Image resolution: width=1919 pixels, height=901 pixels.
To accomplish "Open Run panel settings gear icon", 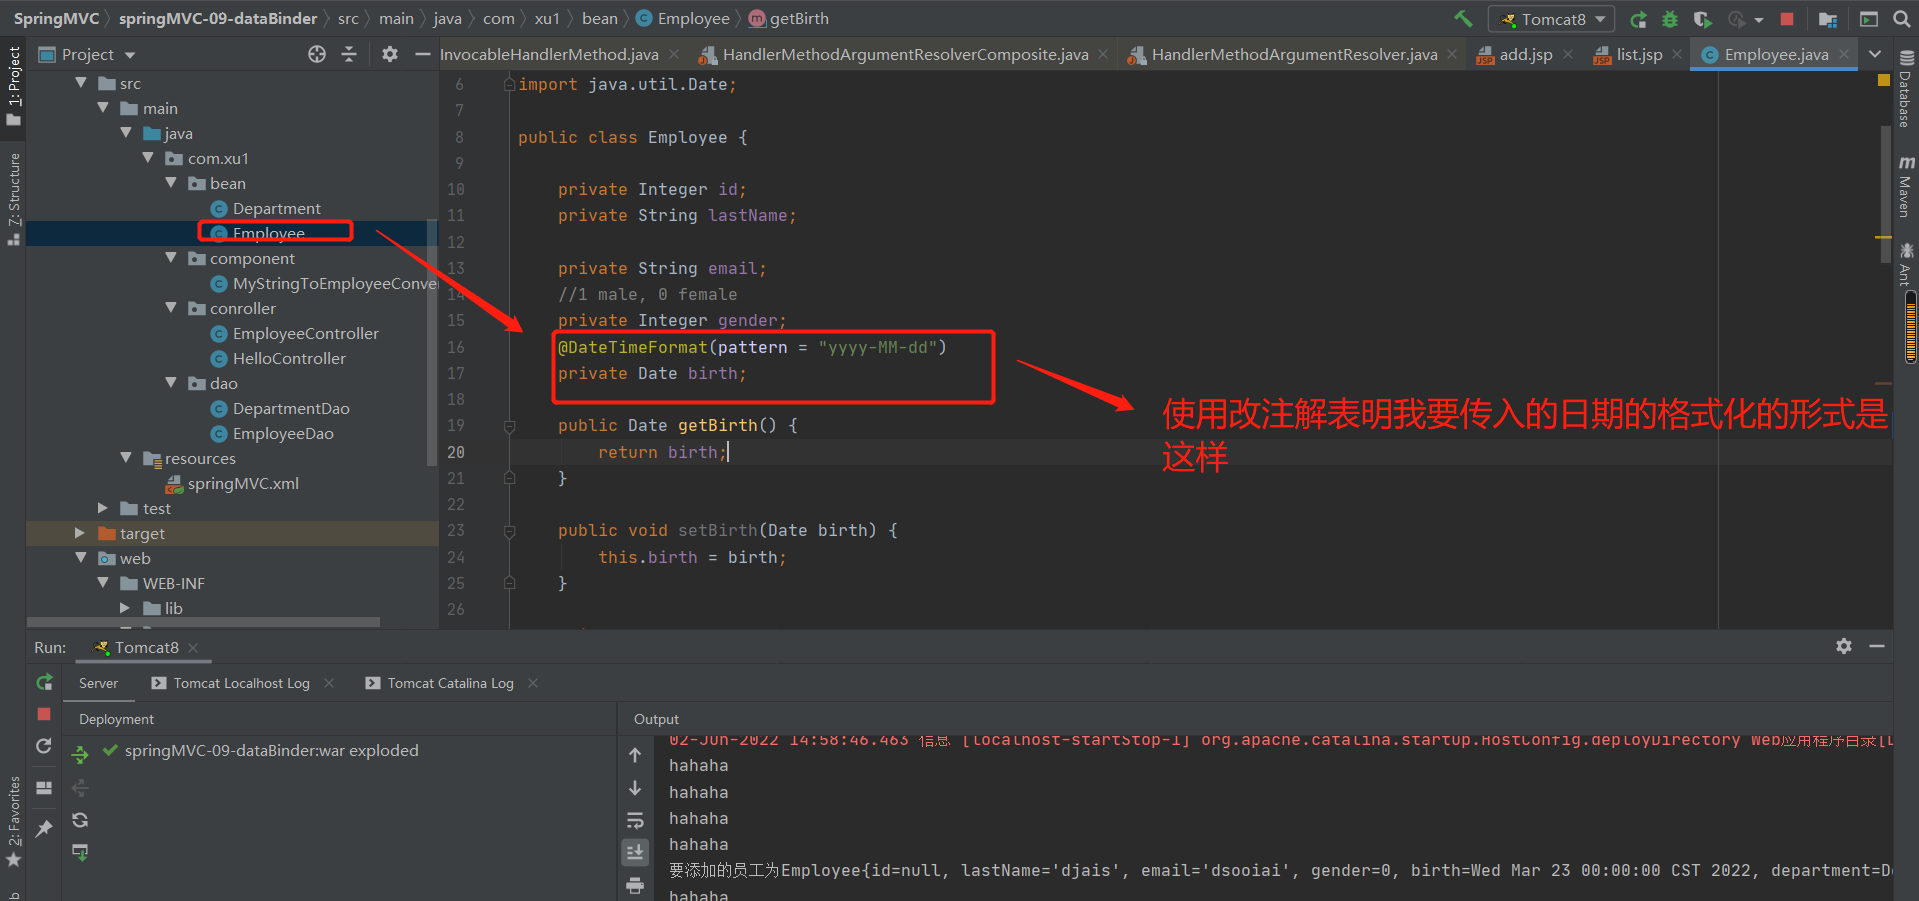I will [1844, 647].
